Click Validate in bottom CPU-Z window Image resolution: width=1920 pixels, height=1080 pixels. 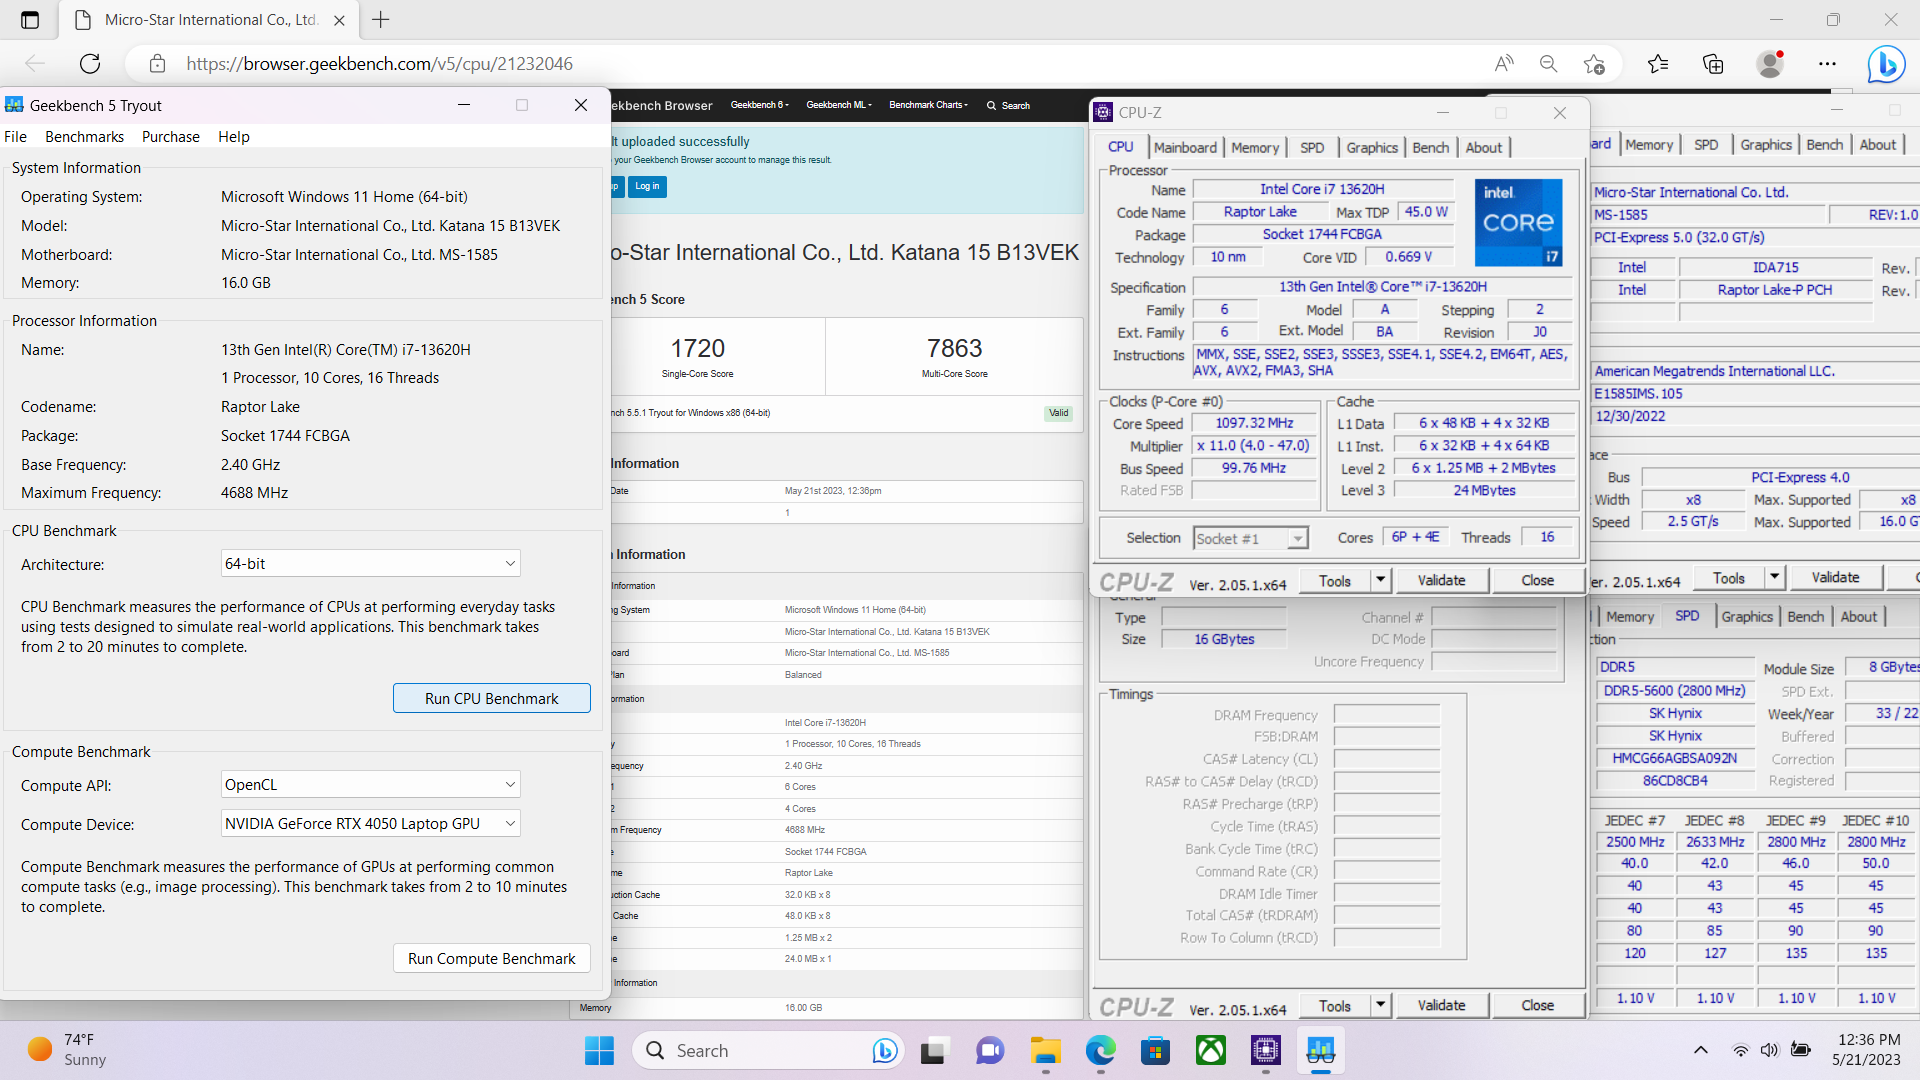(1441, 1005)
